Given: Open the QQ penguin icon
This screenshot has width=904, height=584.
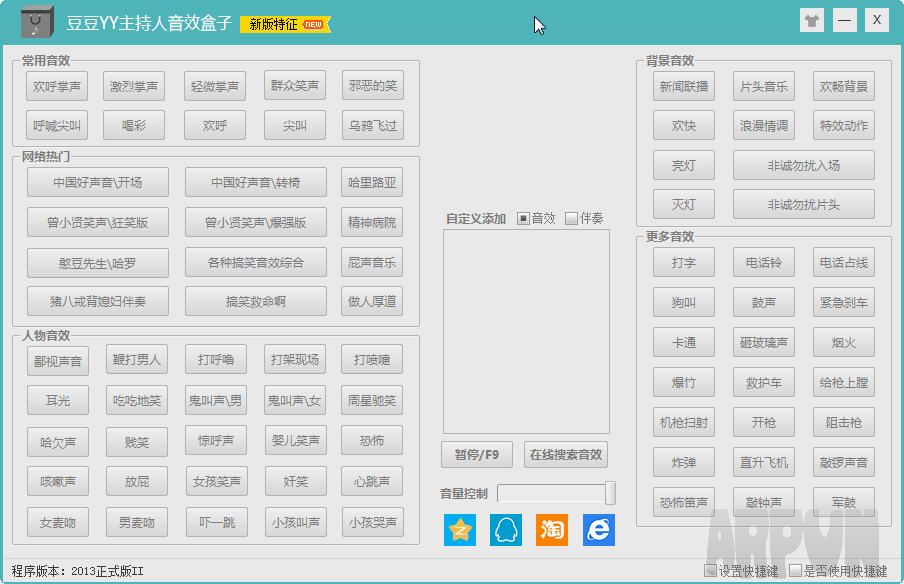Looking at the screenshot, I should tap(505, 529).
